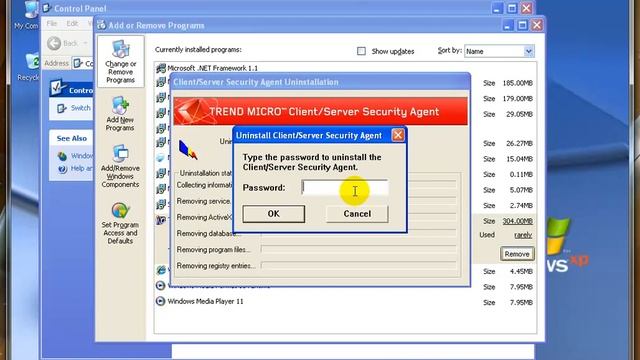This screenshot has height=360, width=640.
Task: Open Add/Remove Windows Components
Action: coord(120,167)
